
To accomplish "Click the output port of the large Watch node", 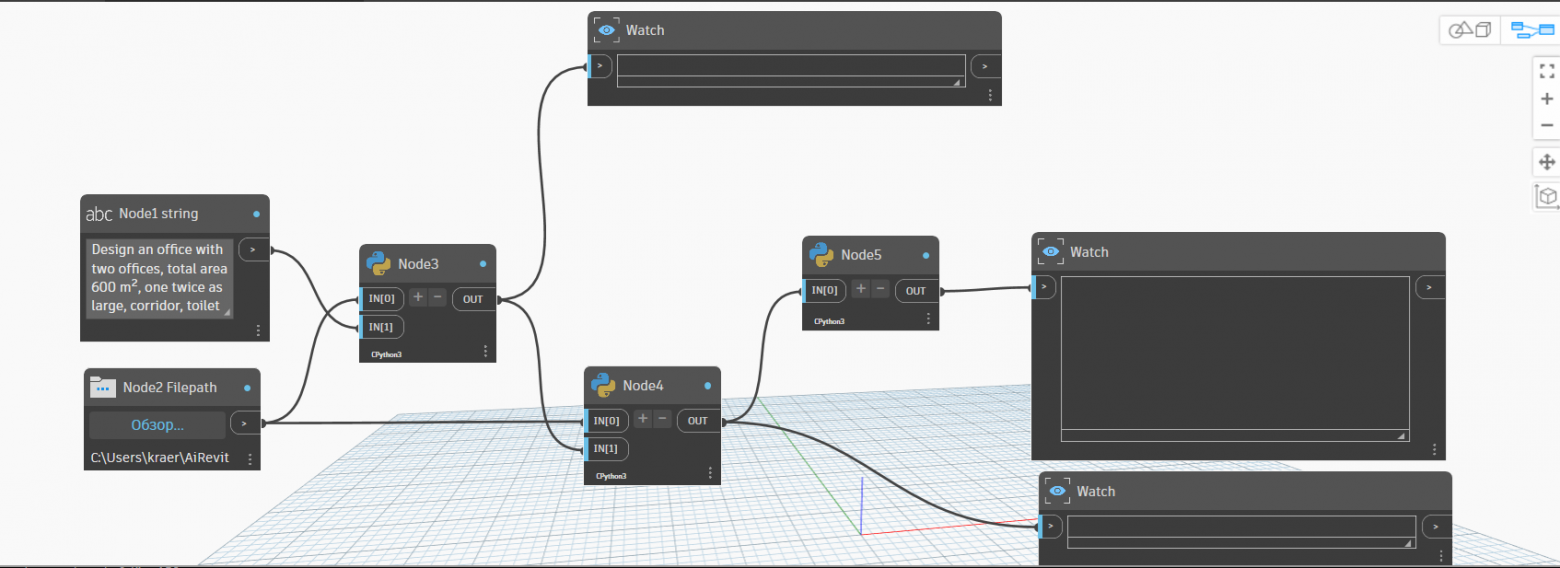I will tap(1430, 287).
